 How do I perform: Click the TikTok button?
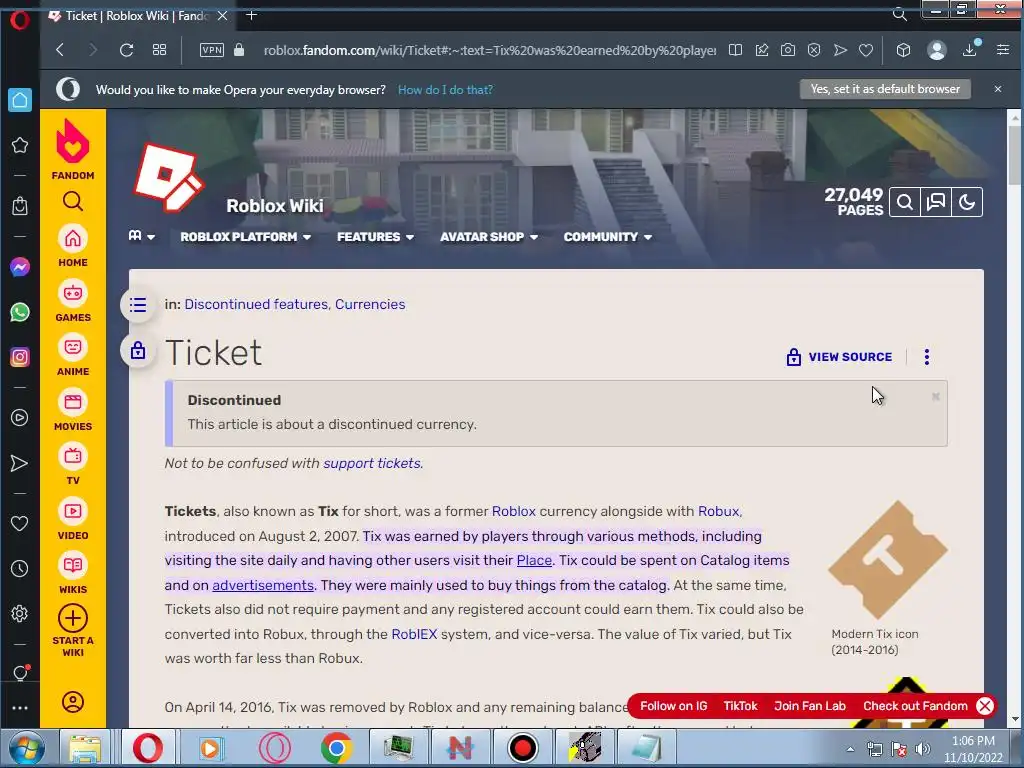pos(740,706)
